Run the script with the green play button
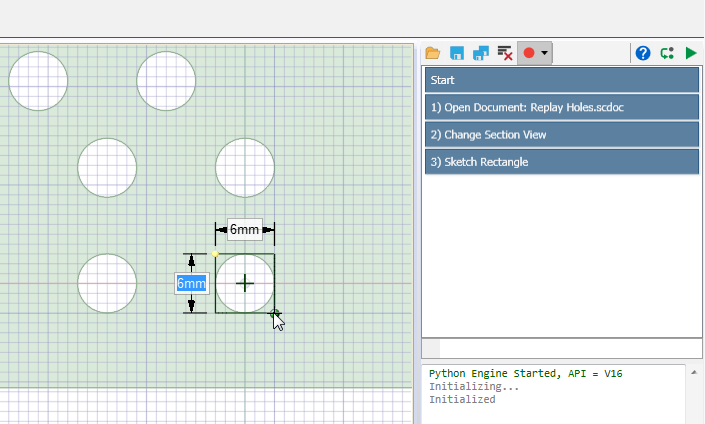 point(691,53)
